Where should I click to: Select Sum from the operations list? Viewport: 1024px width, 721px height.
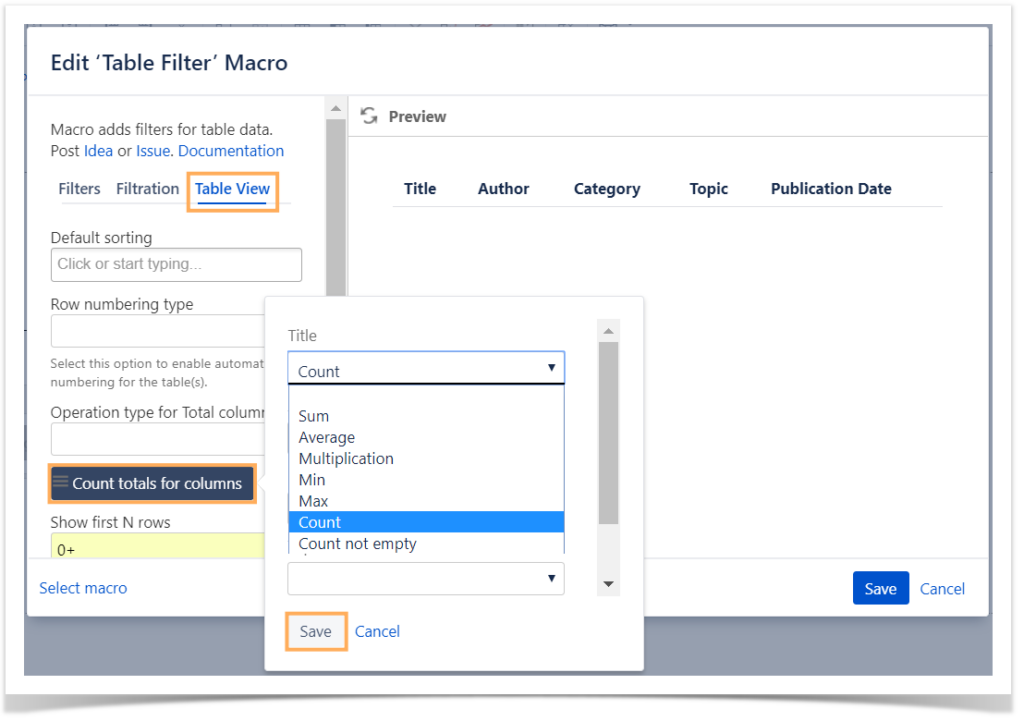[313, 415]
